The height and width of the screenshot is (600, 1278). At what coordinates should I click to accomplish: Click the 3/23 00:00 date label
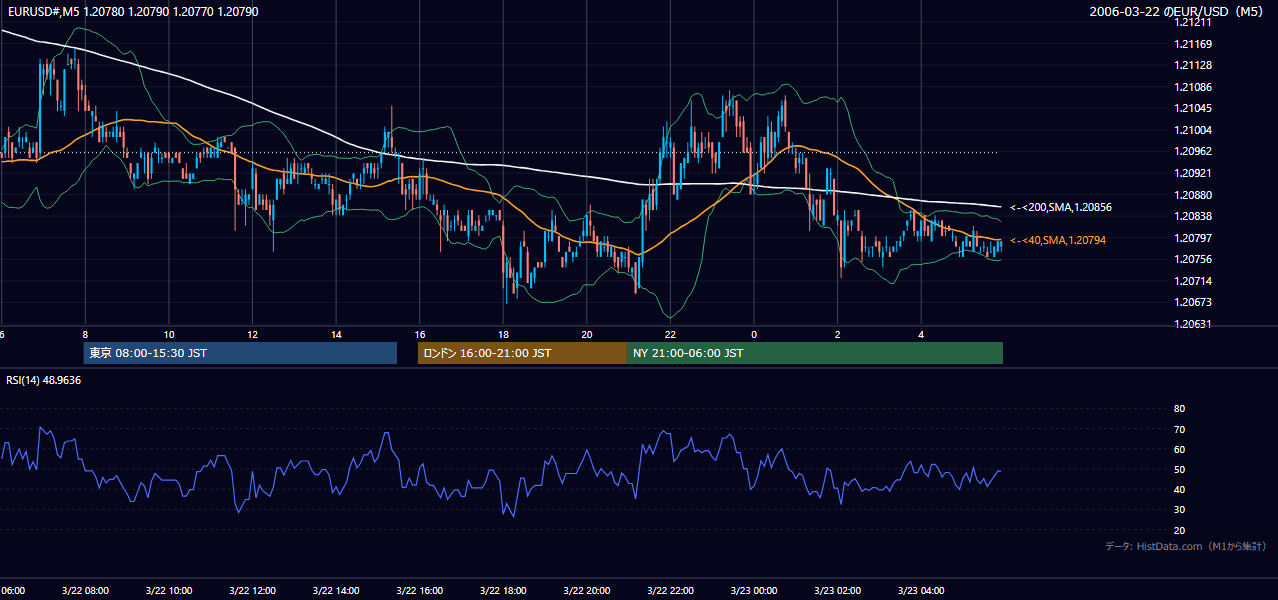click(754, 590)
